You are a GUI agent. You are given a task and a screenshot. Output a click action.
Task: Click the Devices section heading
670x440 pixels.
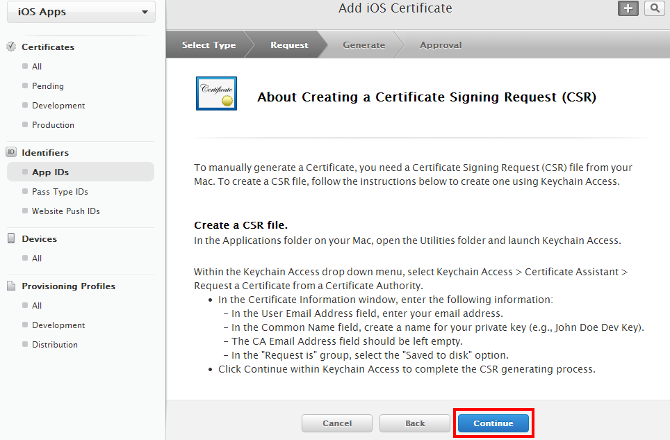point(39,239)
